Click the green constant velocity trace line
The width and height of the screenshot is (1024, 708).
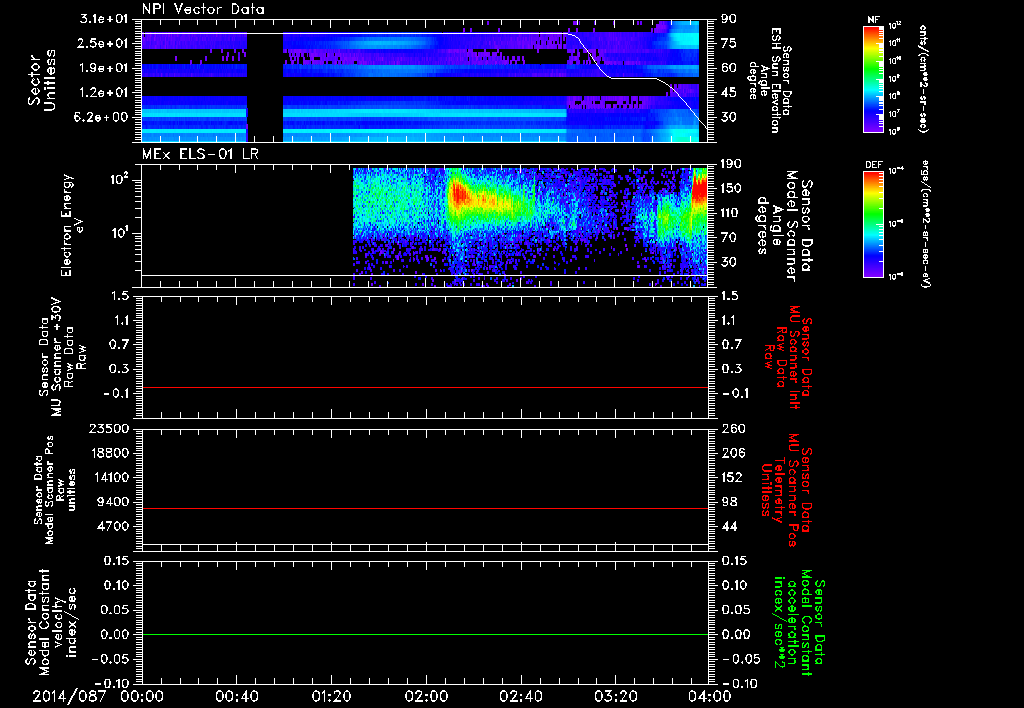pos(424,634)
